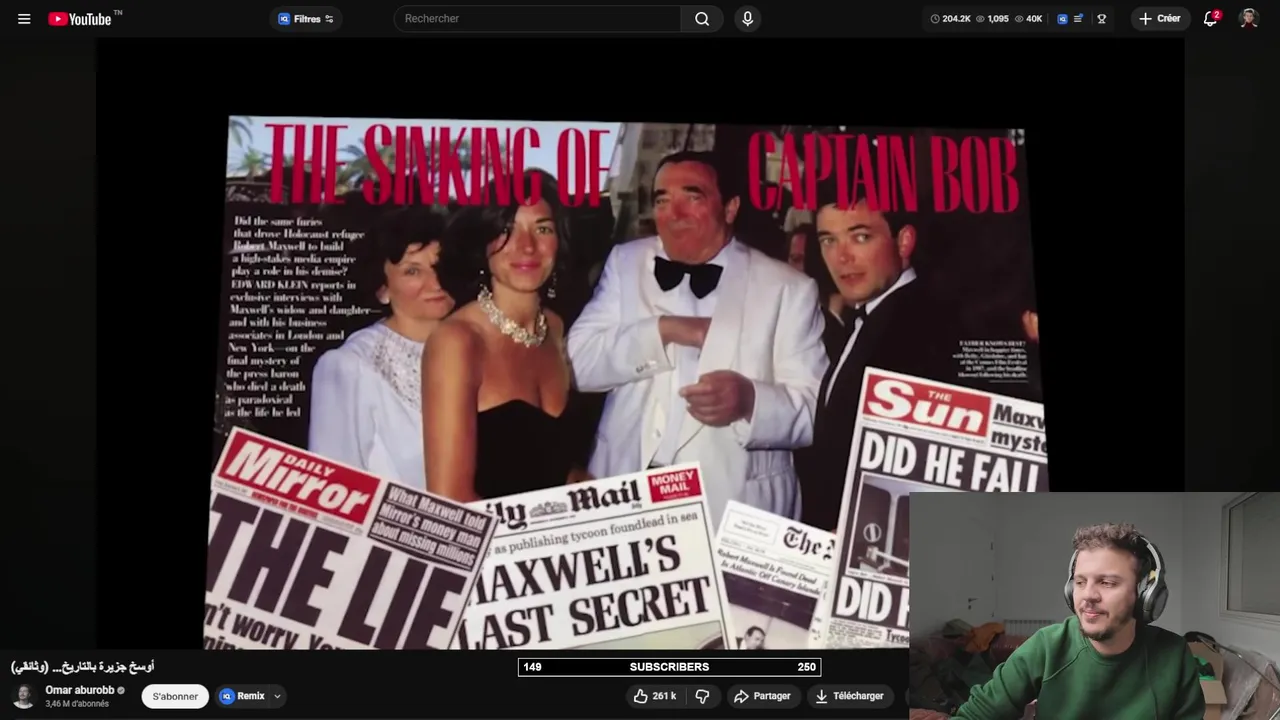Focus the Rechercher search field

coord(538,19)
